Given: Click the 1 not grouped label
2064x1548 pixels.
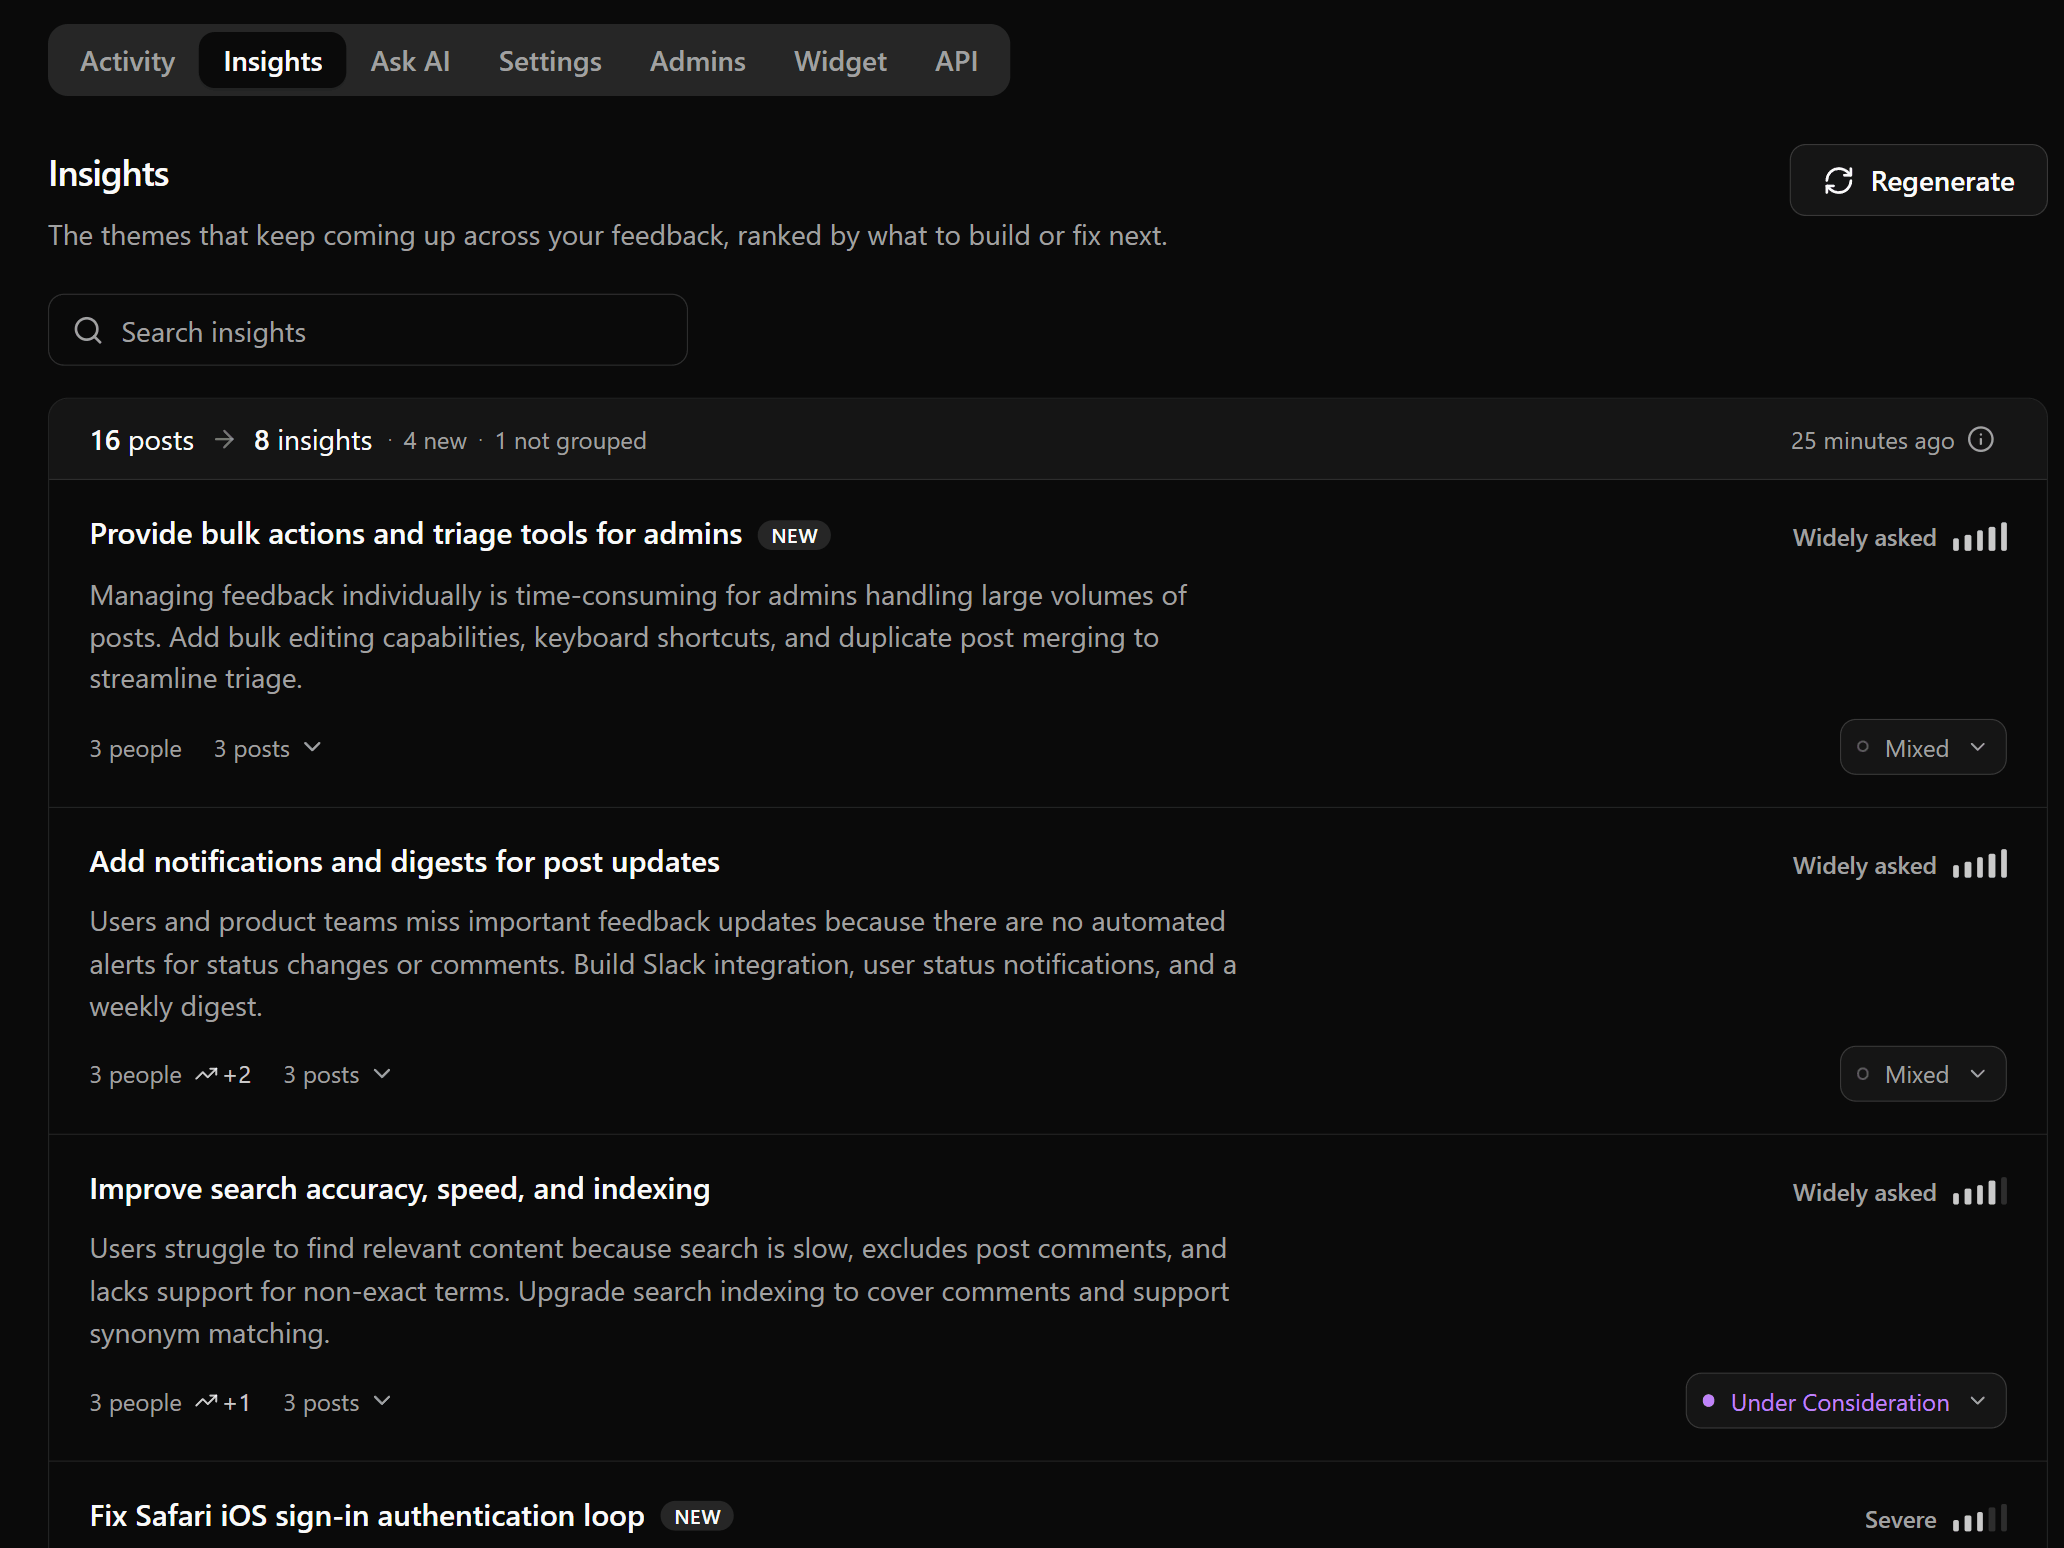Looking at the screenshot, I should (571, 441).
